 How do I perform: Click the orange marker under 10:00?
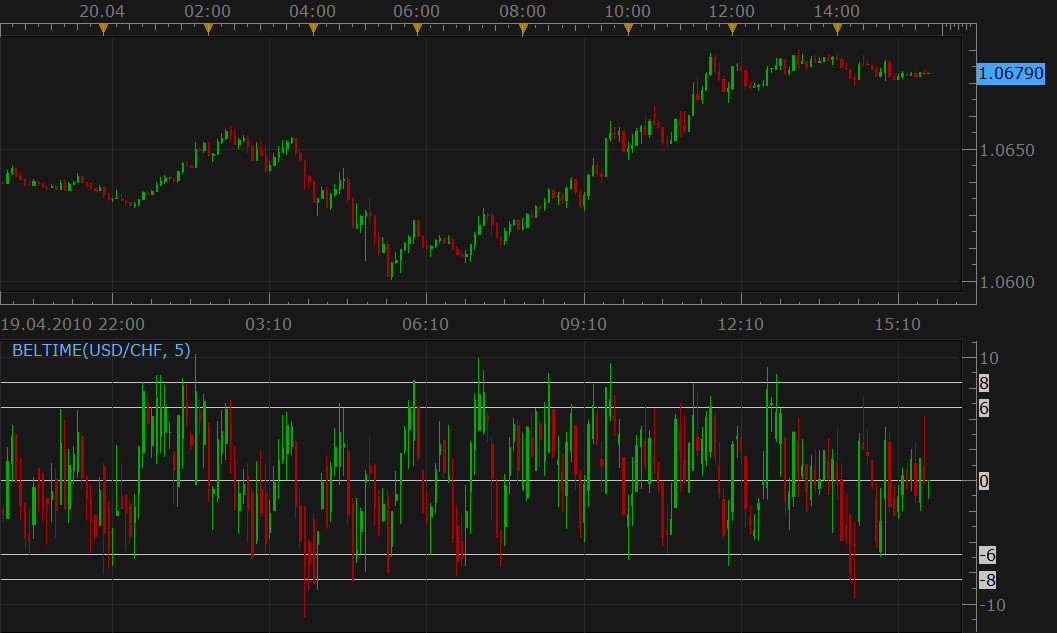628,29
